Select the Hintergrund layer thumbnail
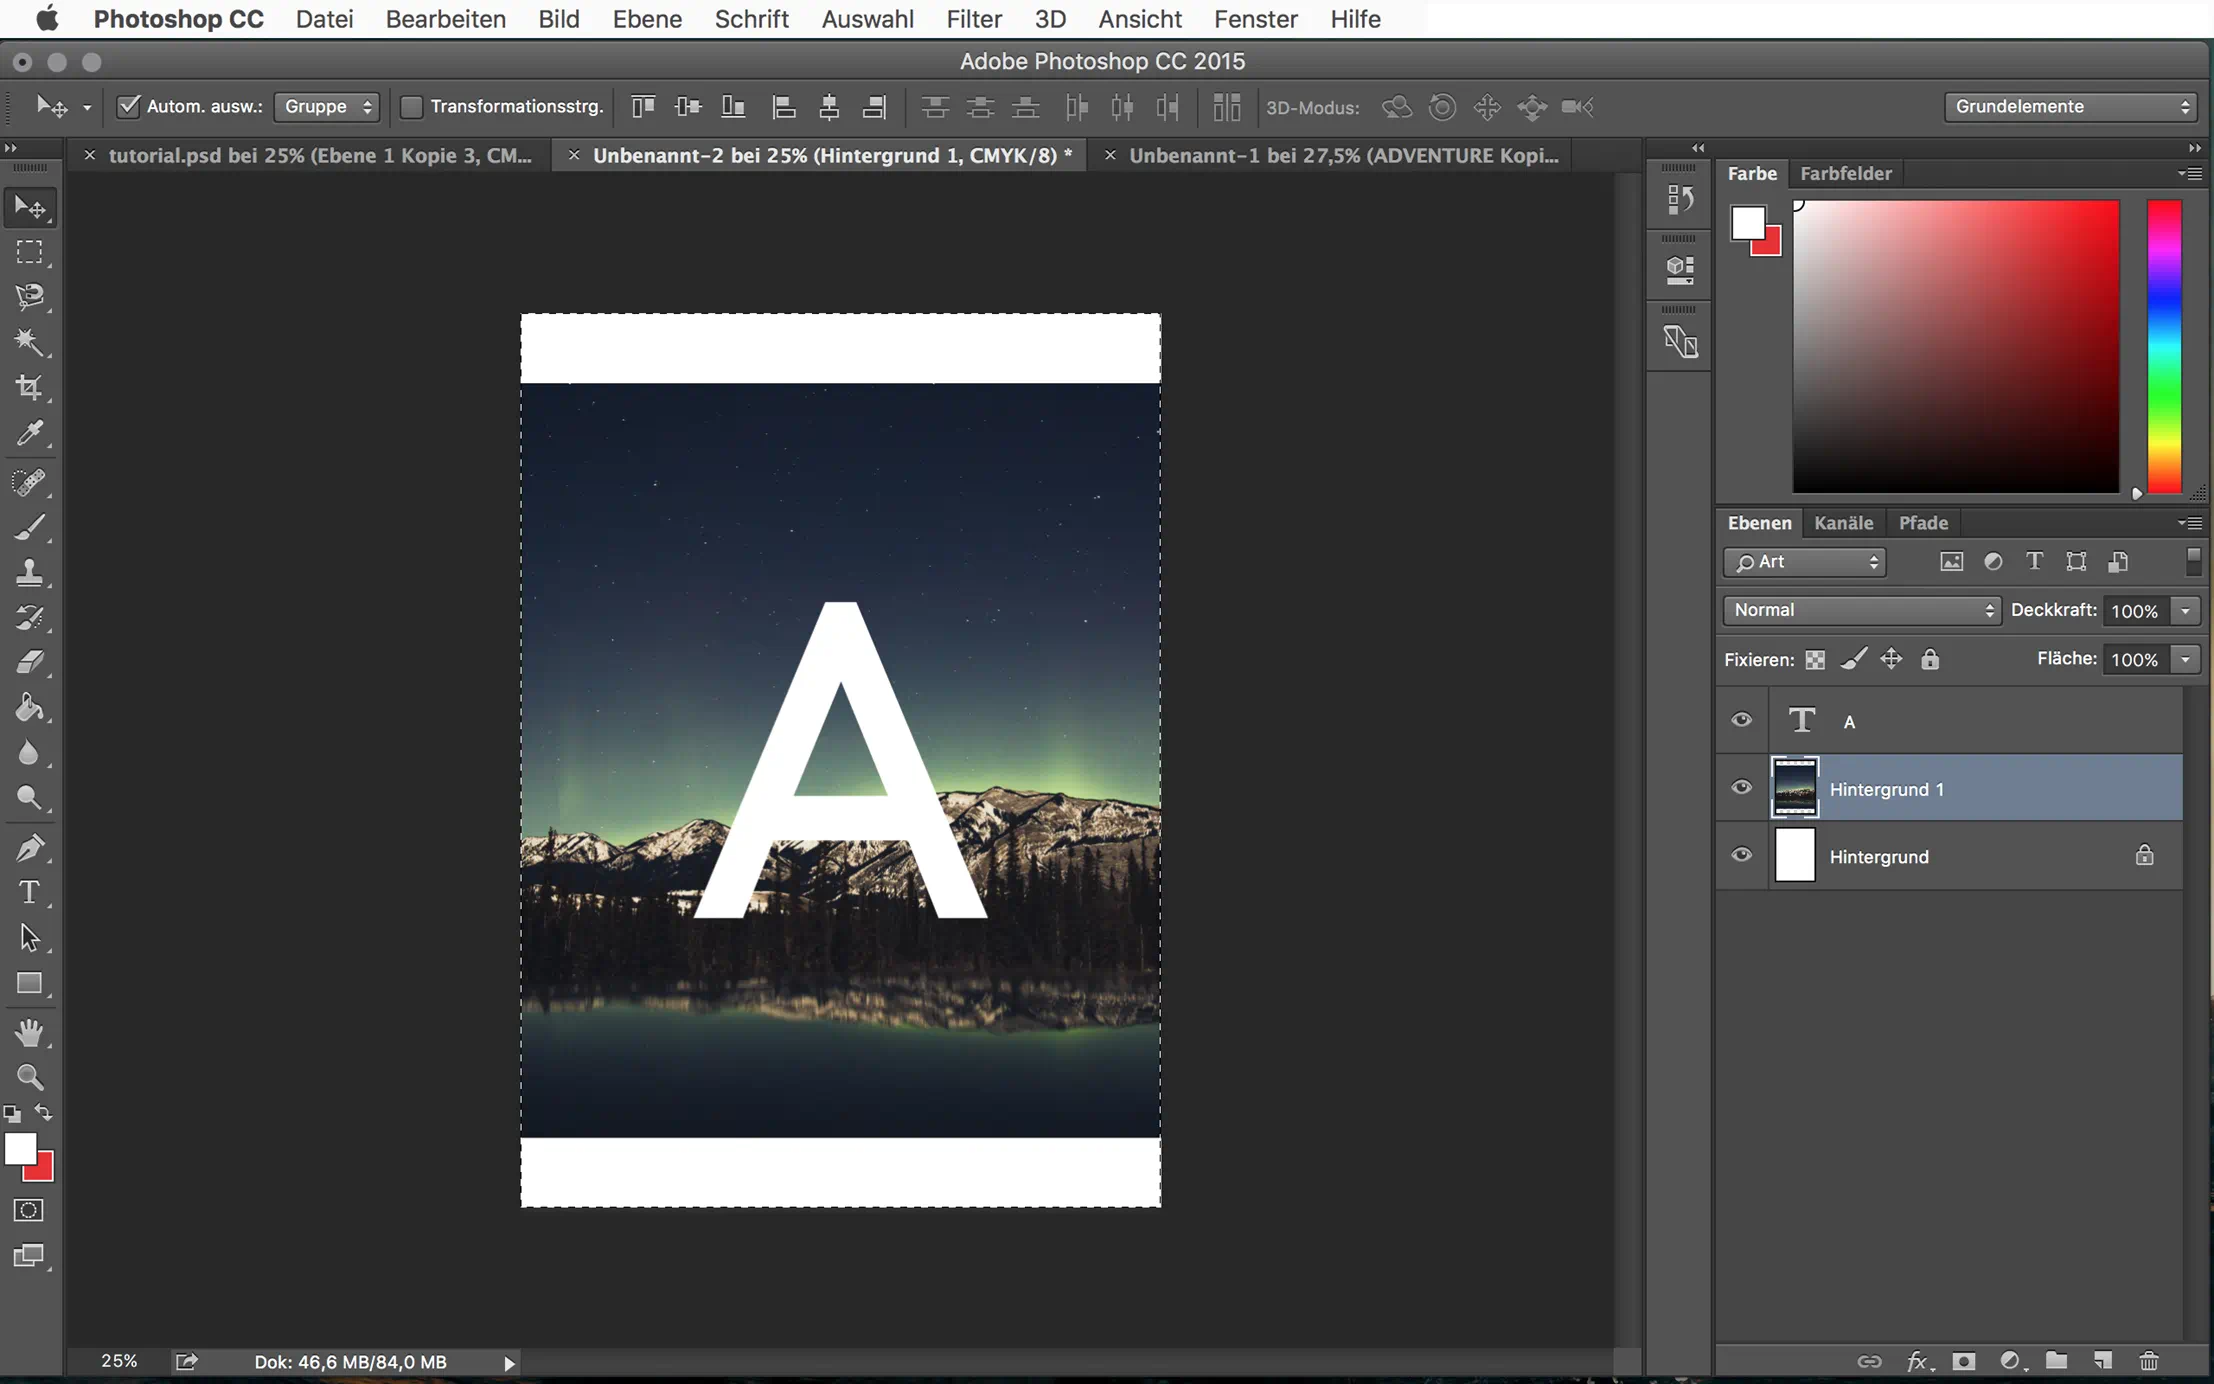This screenshot has width=2214, height=1384. pos(1794,856)
